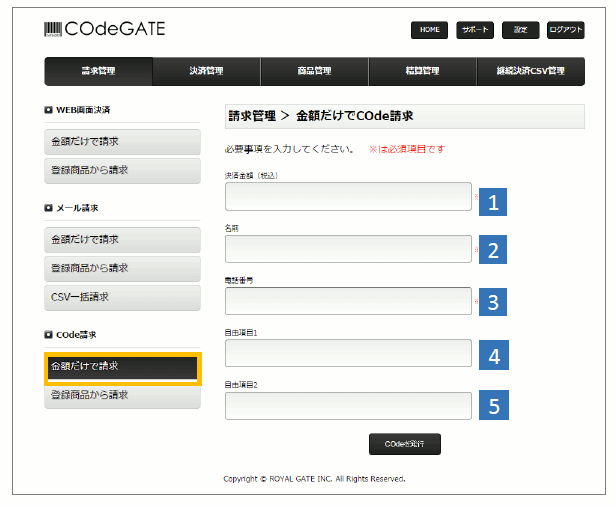
Task: Select 金額だけで請求 under メール請求
Action: click(122, 240)
